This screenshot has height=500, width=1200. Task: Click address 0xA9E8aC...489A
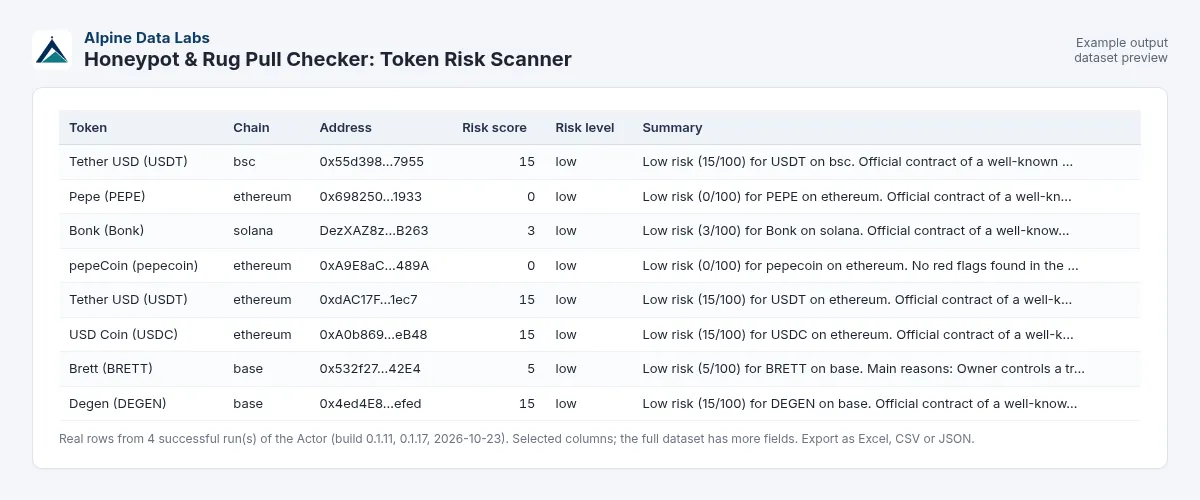pos(374,266)
